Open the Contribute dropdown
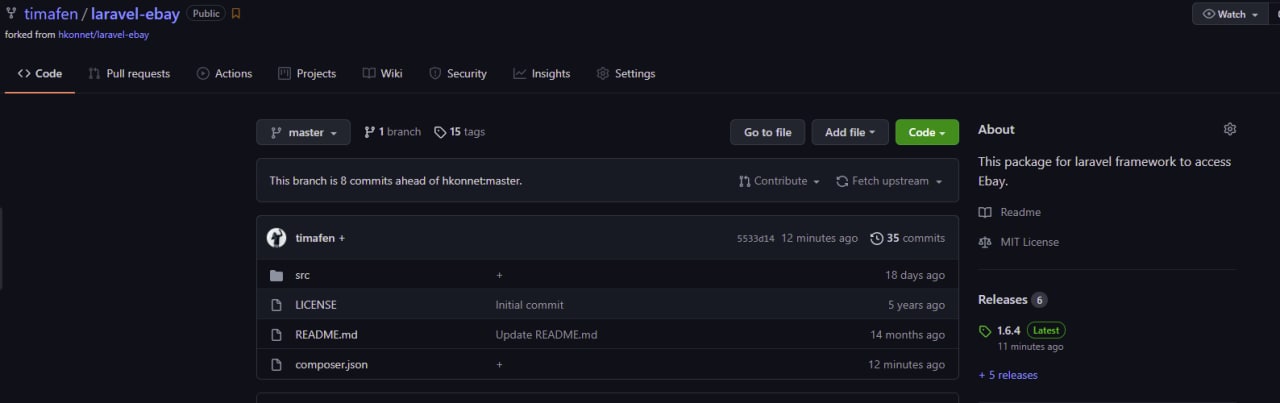The image size is (1280, 403). point(779,181)
